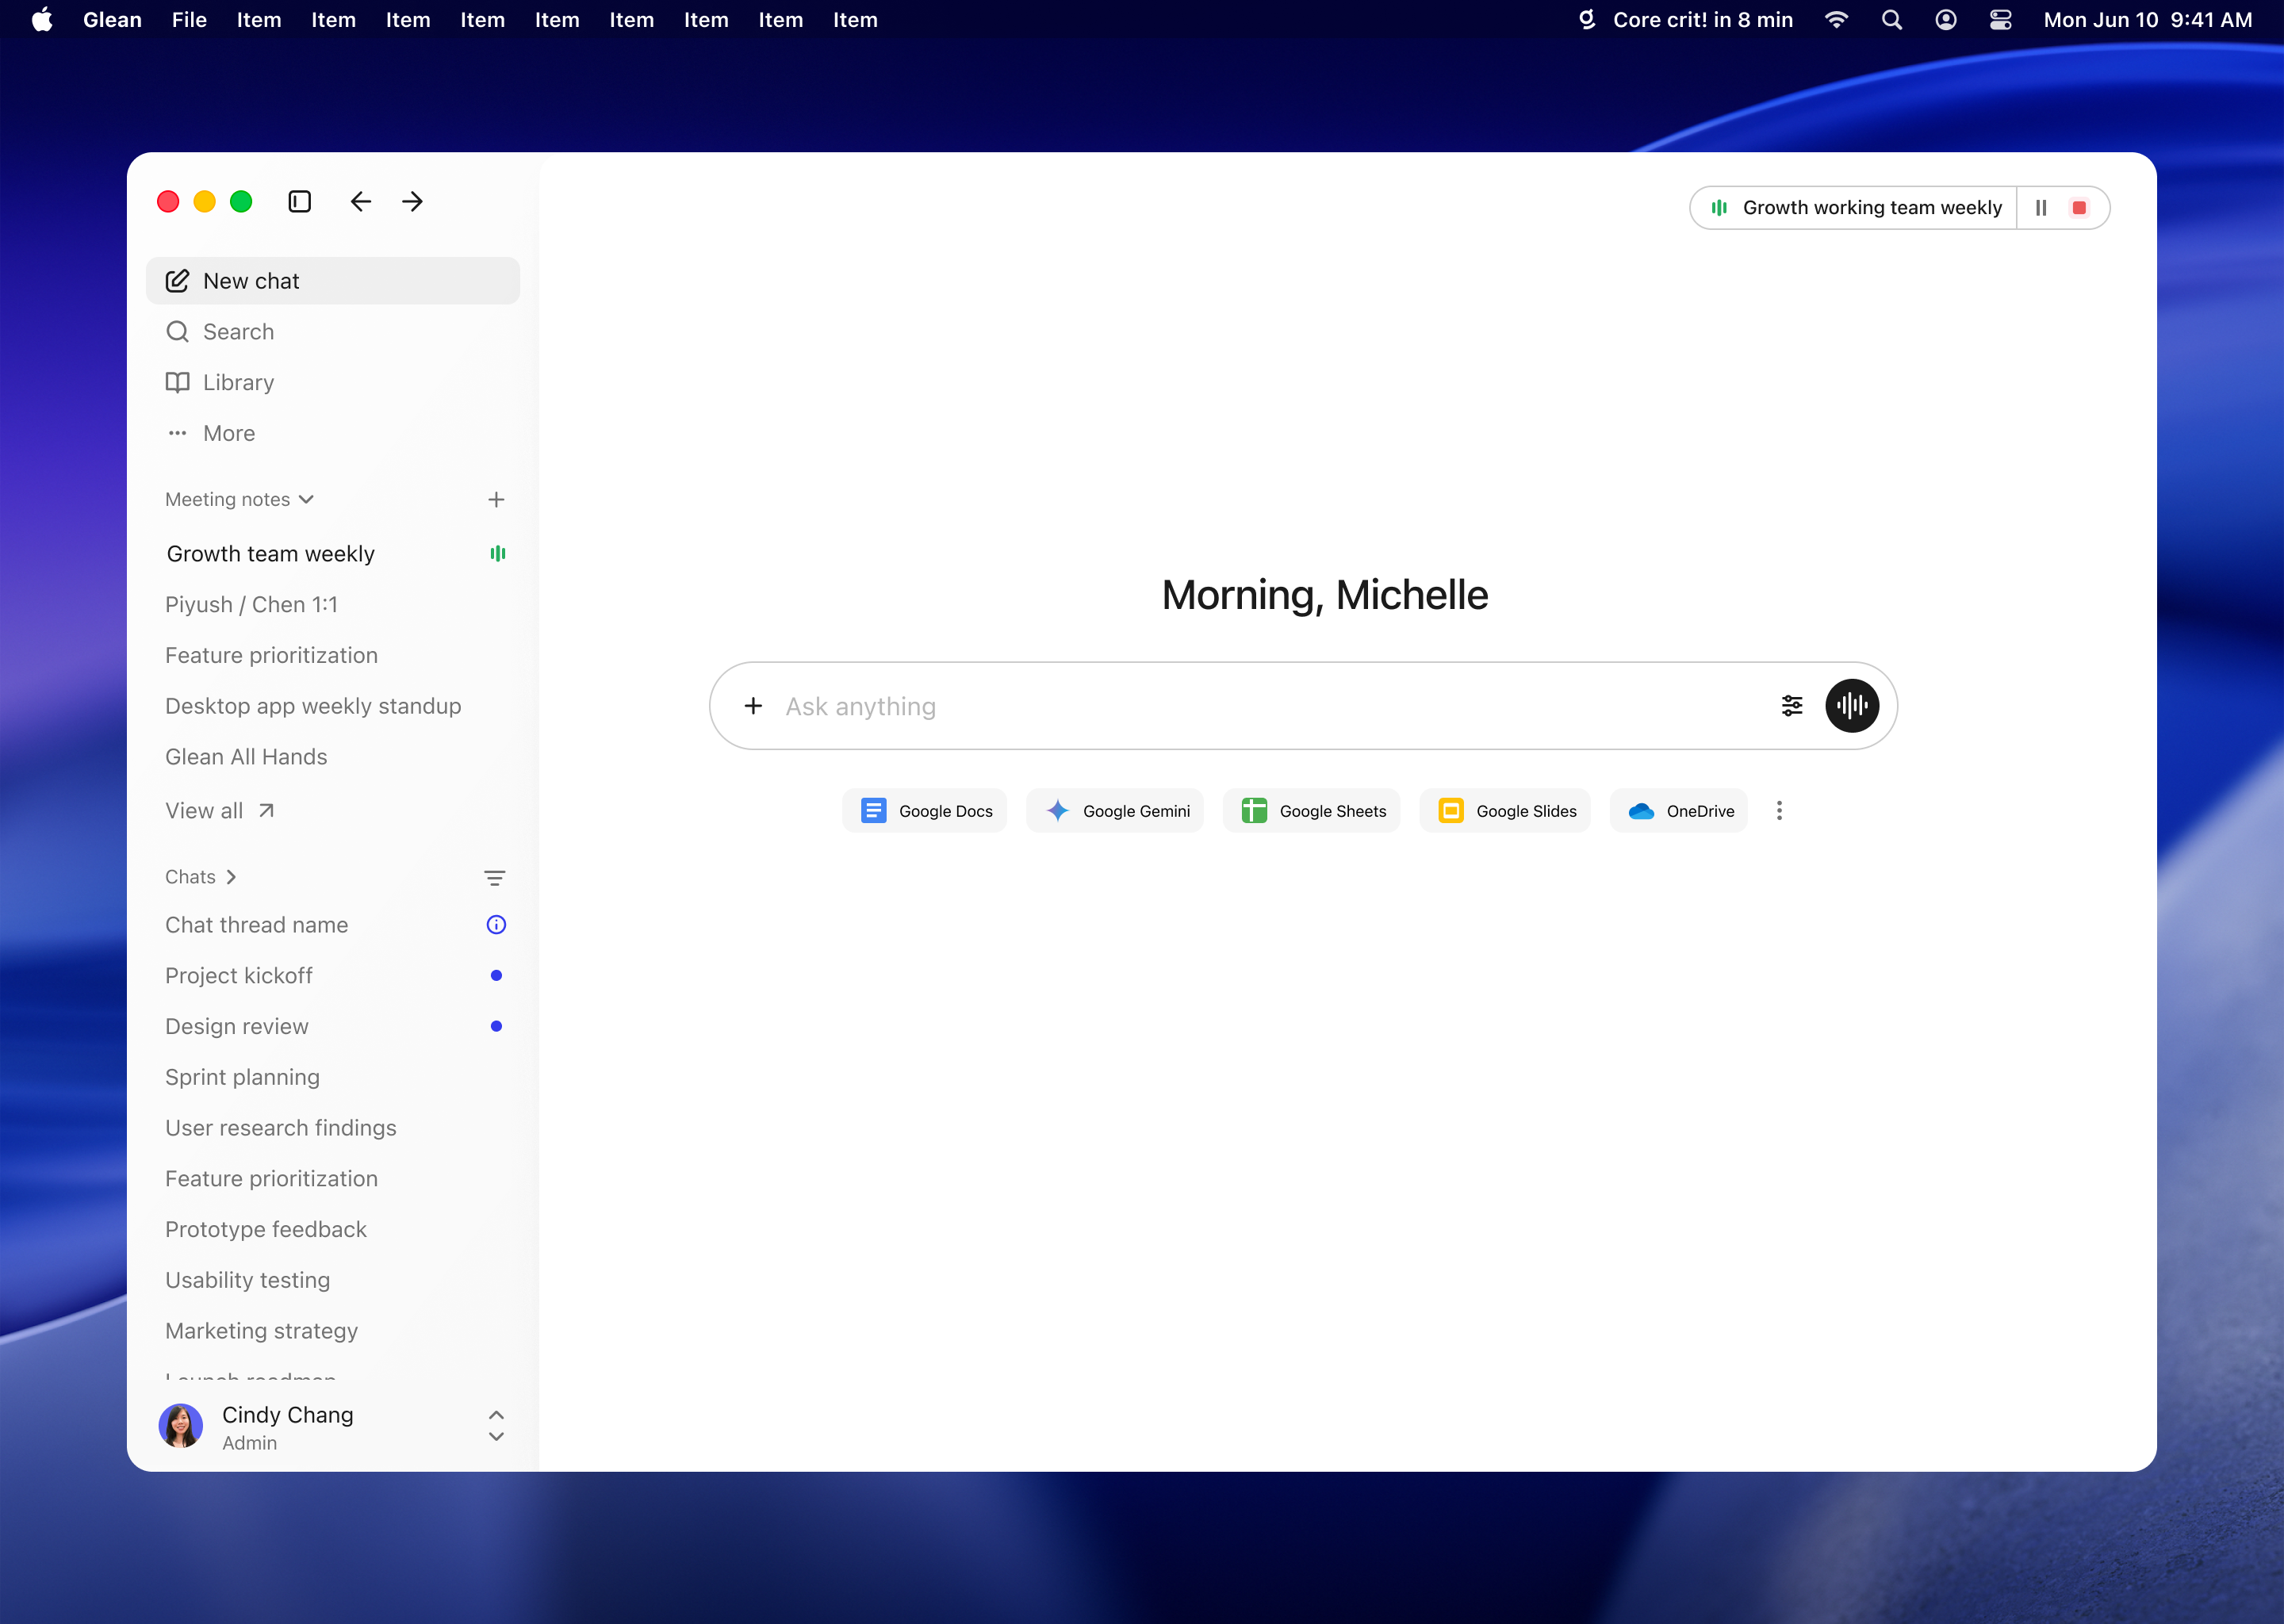This screenshot has height=1624, width=2284.
Task: Open the Chats filter icon
Action: [494, 878]
